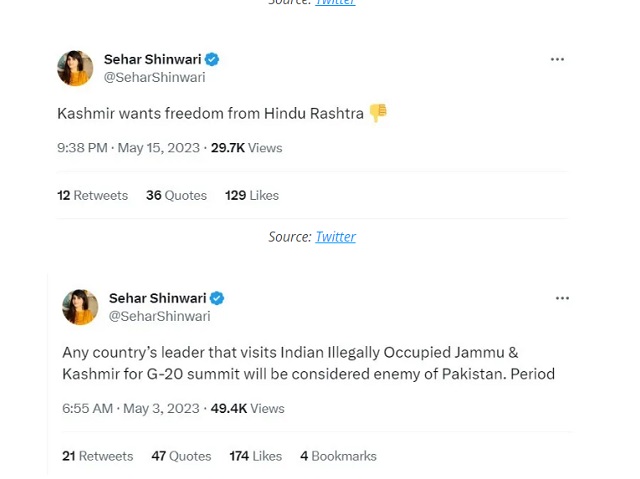
Task: View the 12 Retweets list
Action: point(92,196)
